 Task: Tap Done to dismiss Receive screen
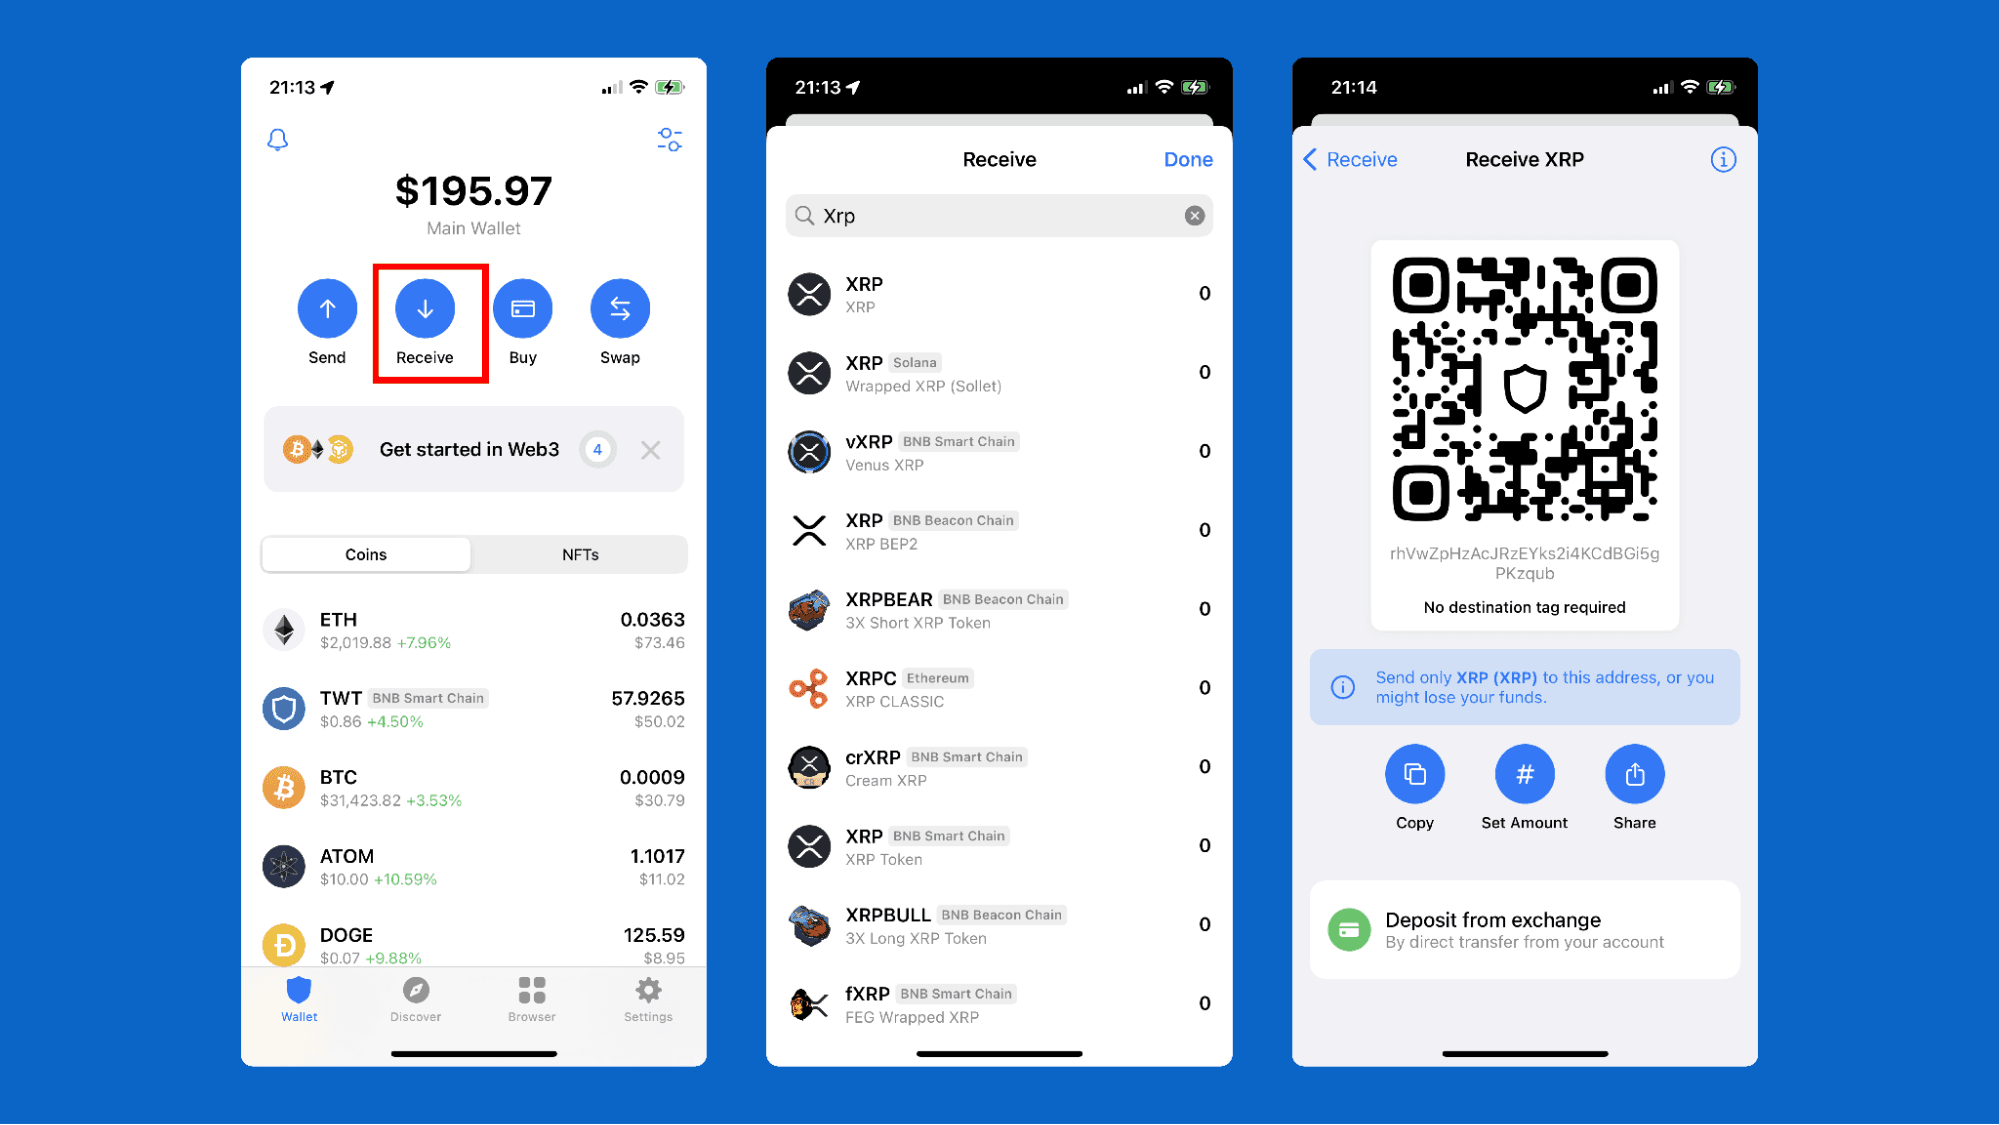(x=1189, y=159)
